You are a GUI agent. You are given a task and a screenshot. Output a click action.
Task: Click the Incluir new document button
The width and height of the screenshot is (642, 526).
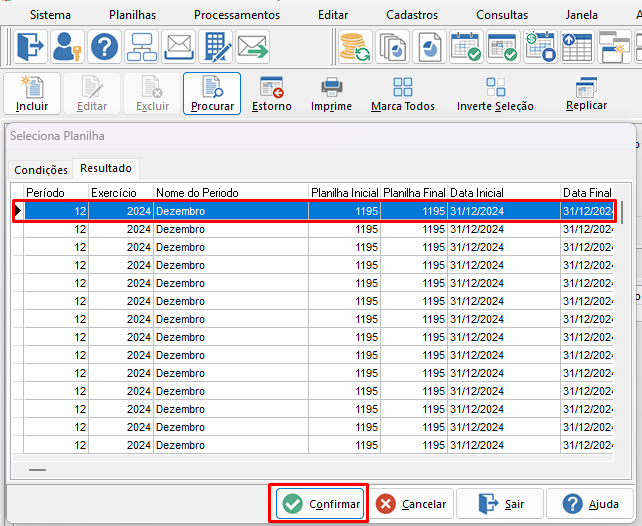pos(32,93)
